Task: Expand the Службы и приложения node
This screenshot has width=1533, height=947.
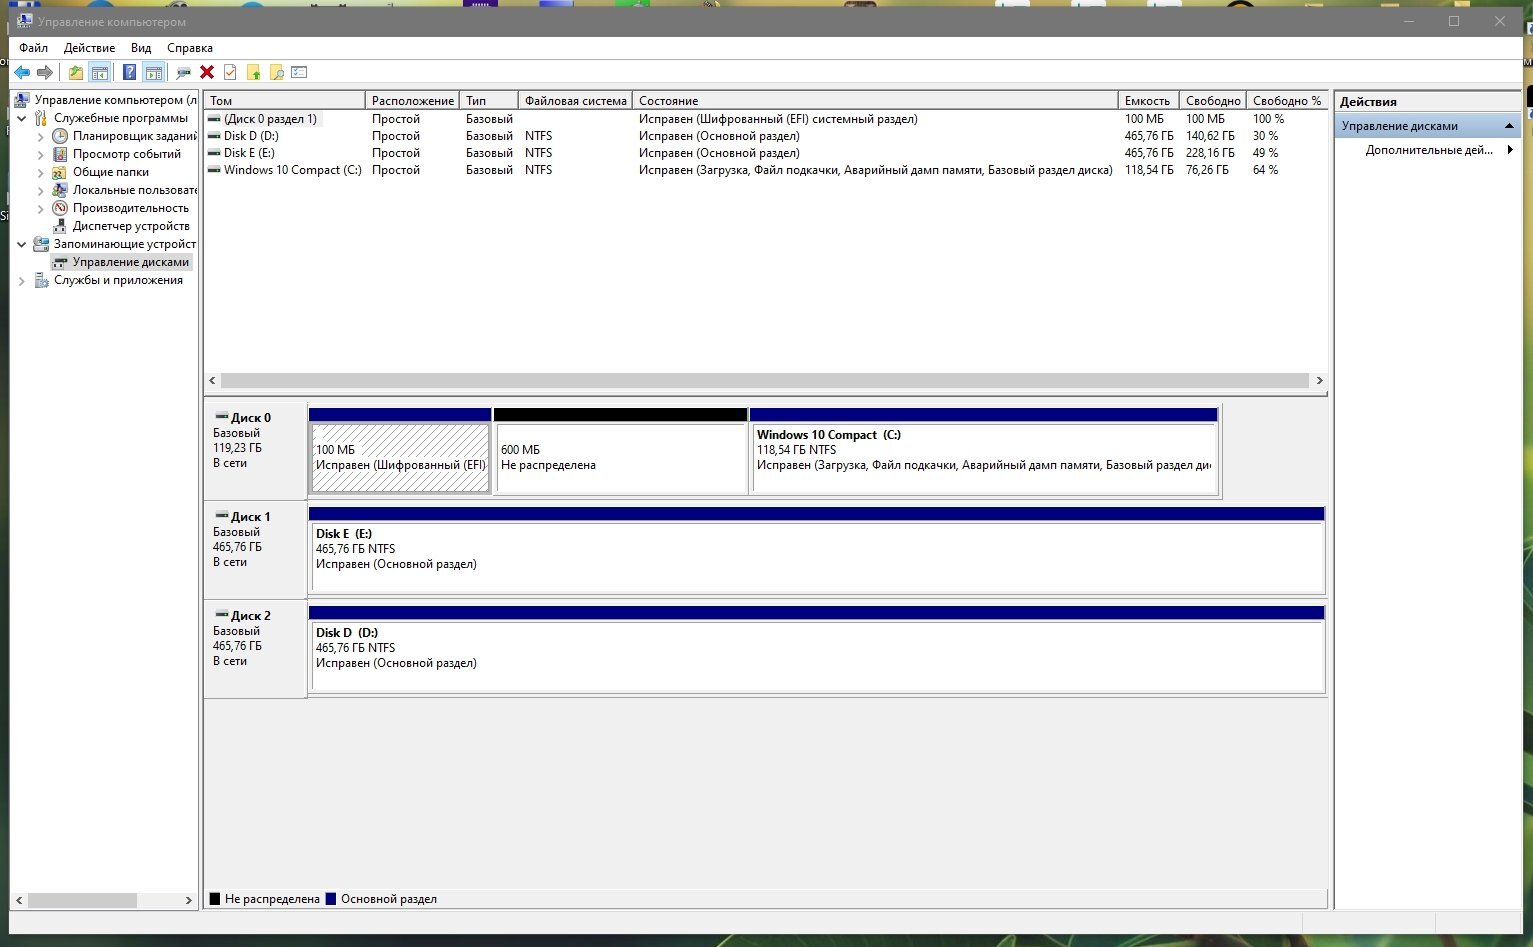Action: click(x=22, y=281)
